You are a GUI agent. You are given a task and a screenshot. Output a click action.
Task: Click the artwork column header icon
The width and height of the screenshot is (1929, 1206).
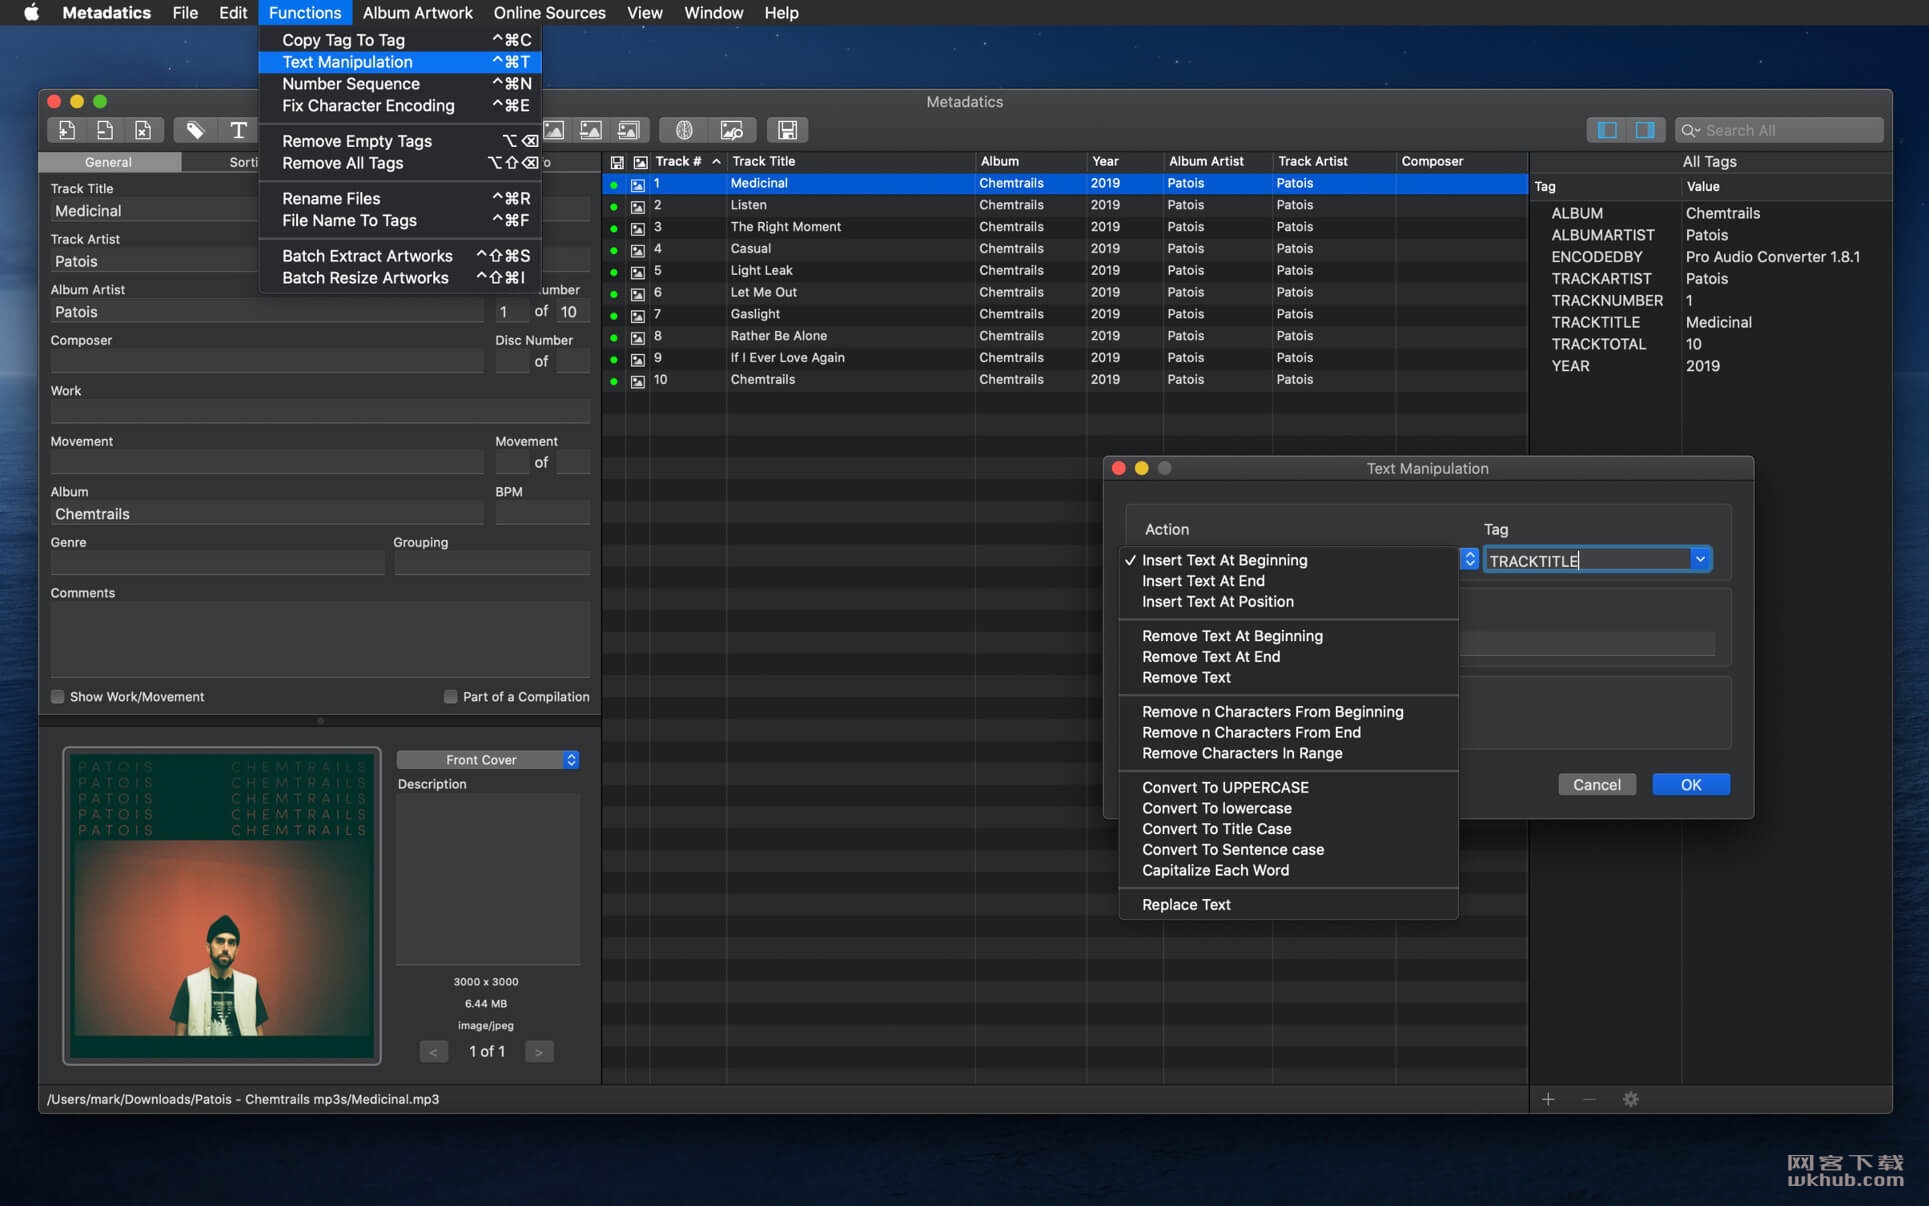coord(640,162)
